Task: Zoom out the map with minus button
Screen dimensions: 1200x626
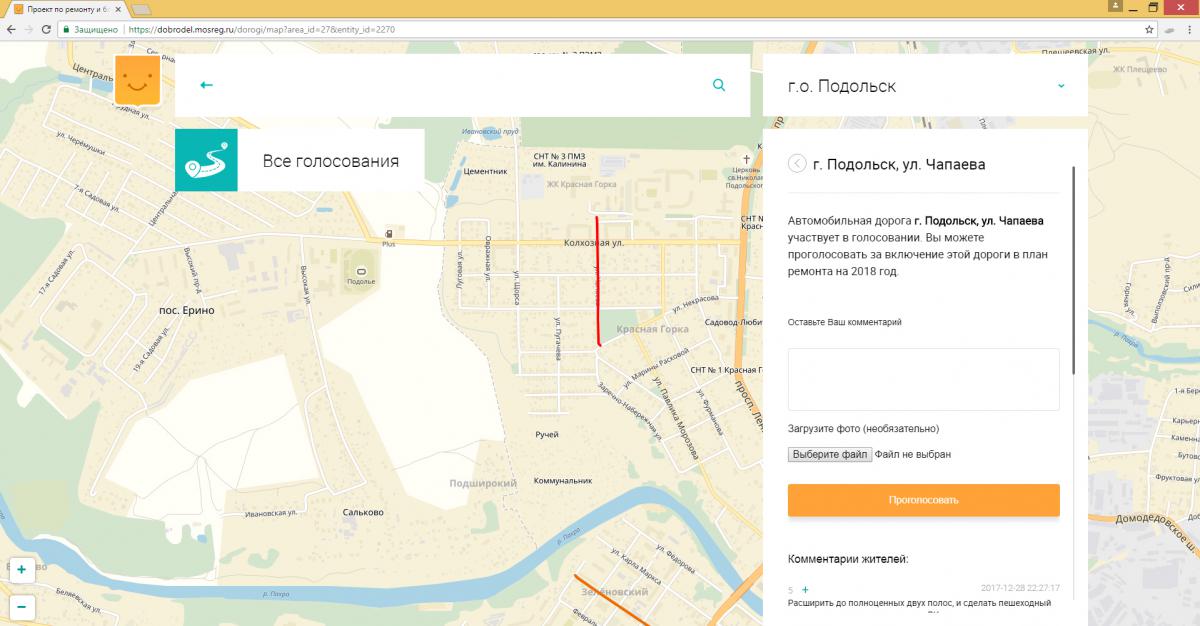Action: point(21,606)
